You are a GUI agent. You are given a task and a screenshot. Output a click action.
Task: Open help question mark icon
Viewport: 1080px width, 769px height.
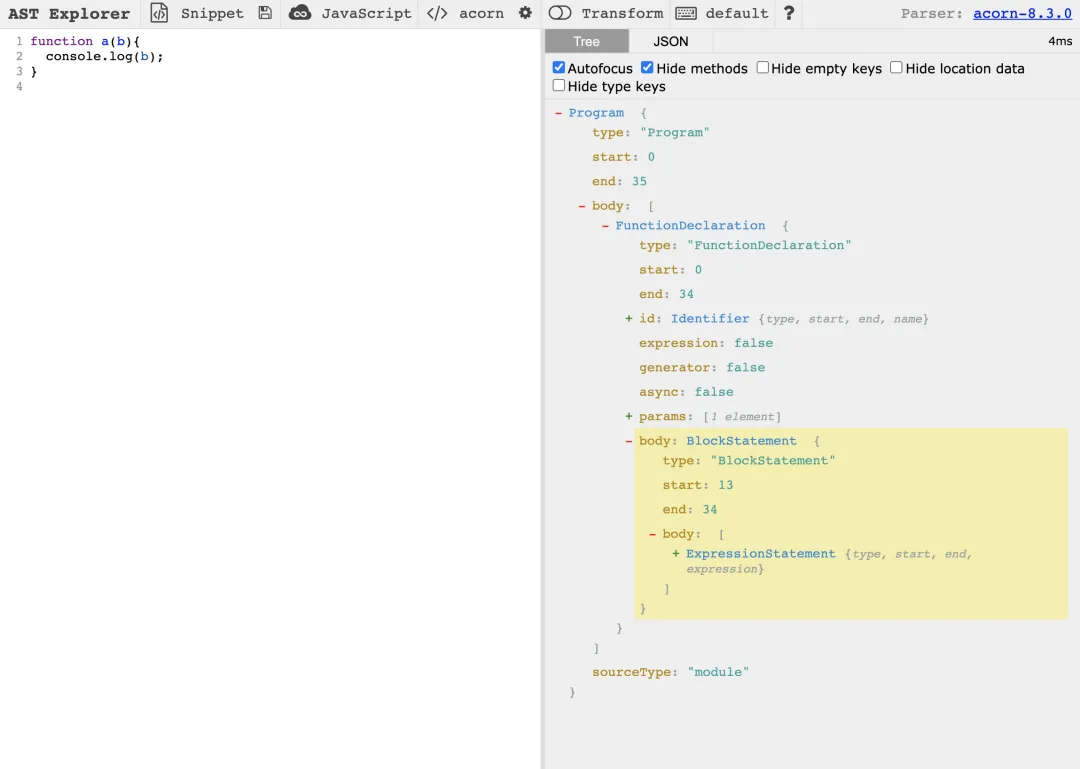[789, 13]
